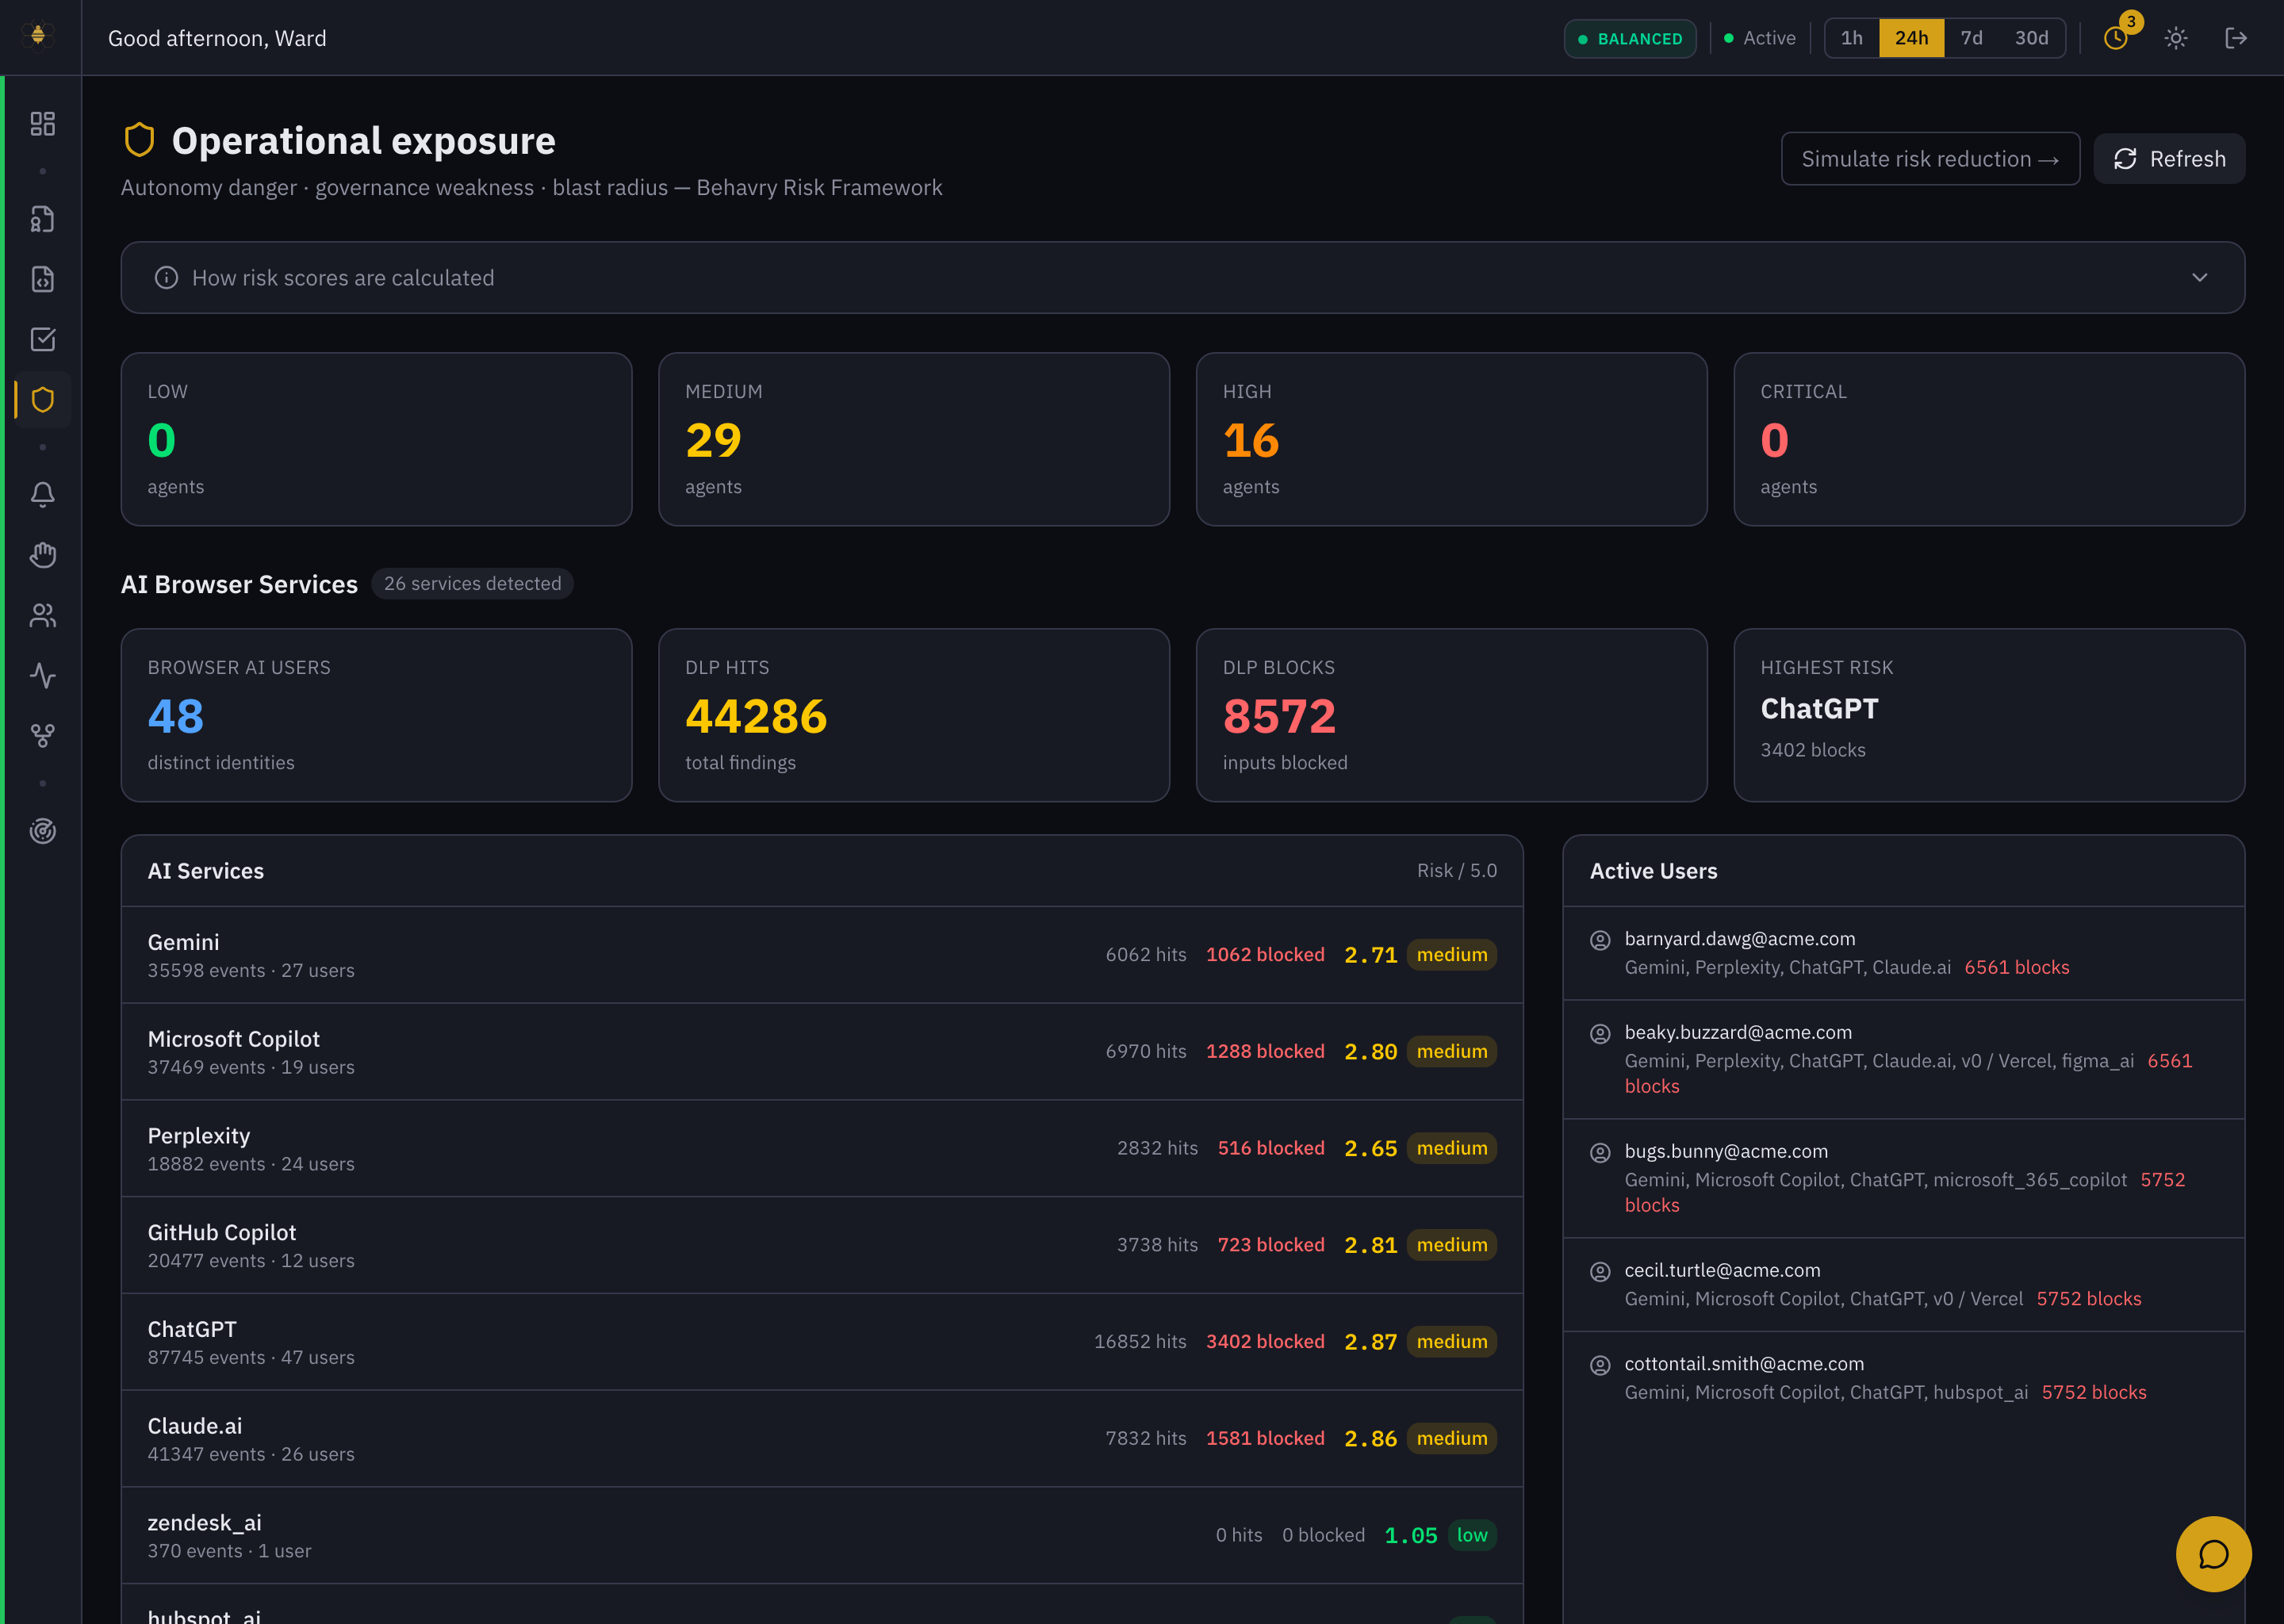Open user cecil.turtle@acme.com
Screen dimensions: 2284x1624
[1722, 1271]
